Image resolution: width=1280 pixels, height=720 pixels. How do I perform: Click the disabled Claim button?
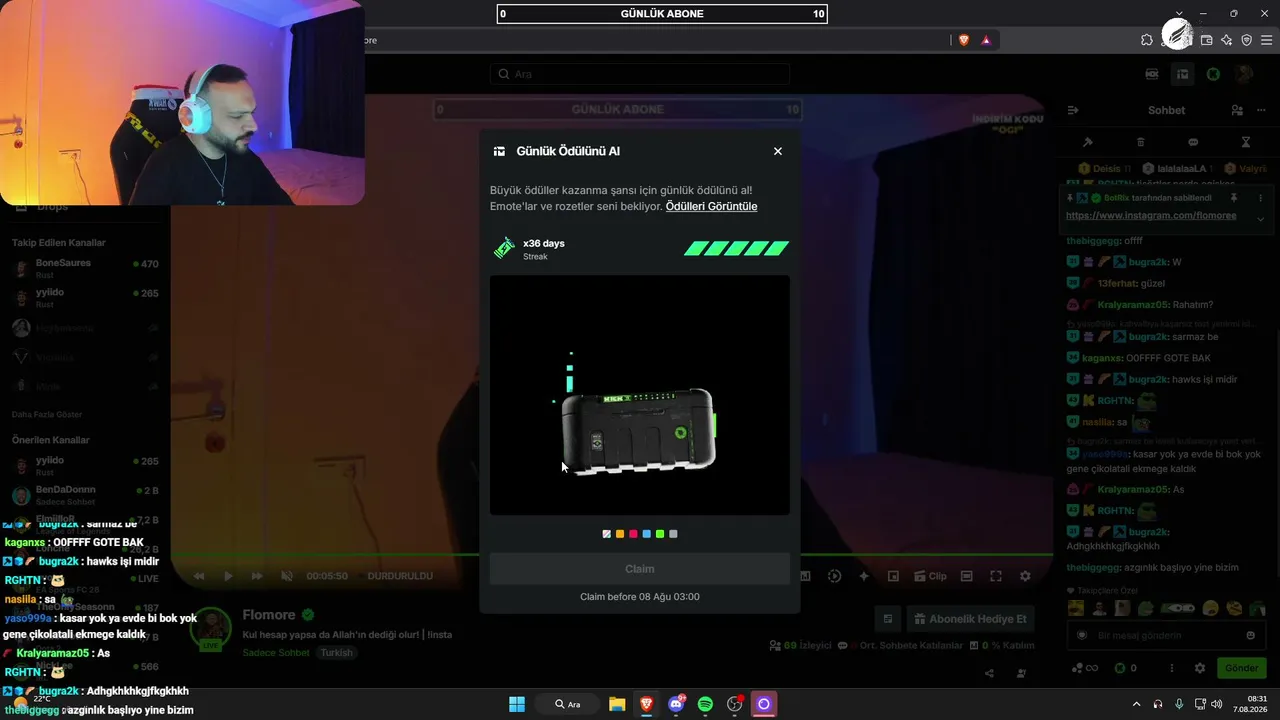click(640, 569)
